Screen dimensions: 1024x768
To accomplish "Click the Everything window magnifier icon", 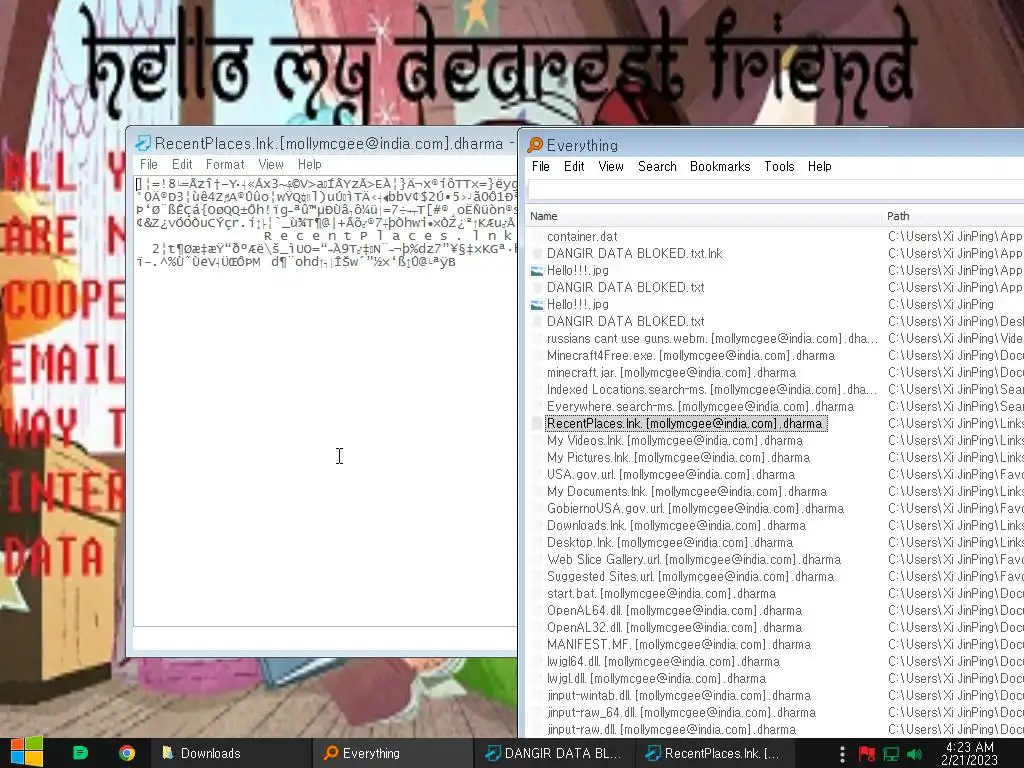I will click(535, 144).
